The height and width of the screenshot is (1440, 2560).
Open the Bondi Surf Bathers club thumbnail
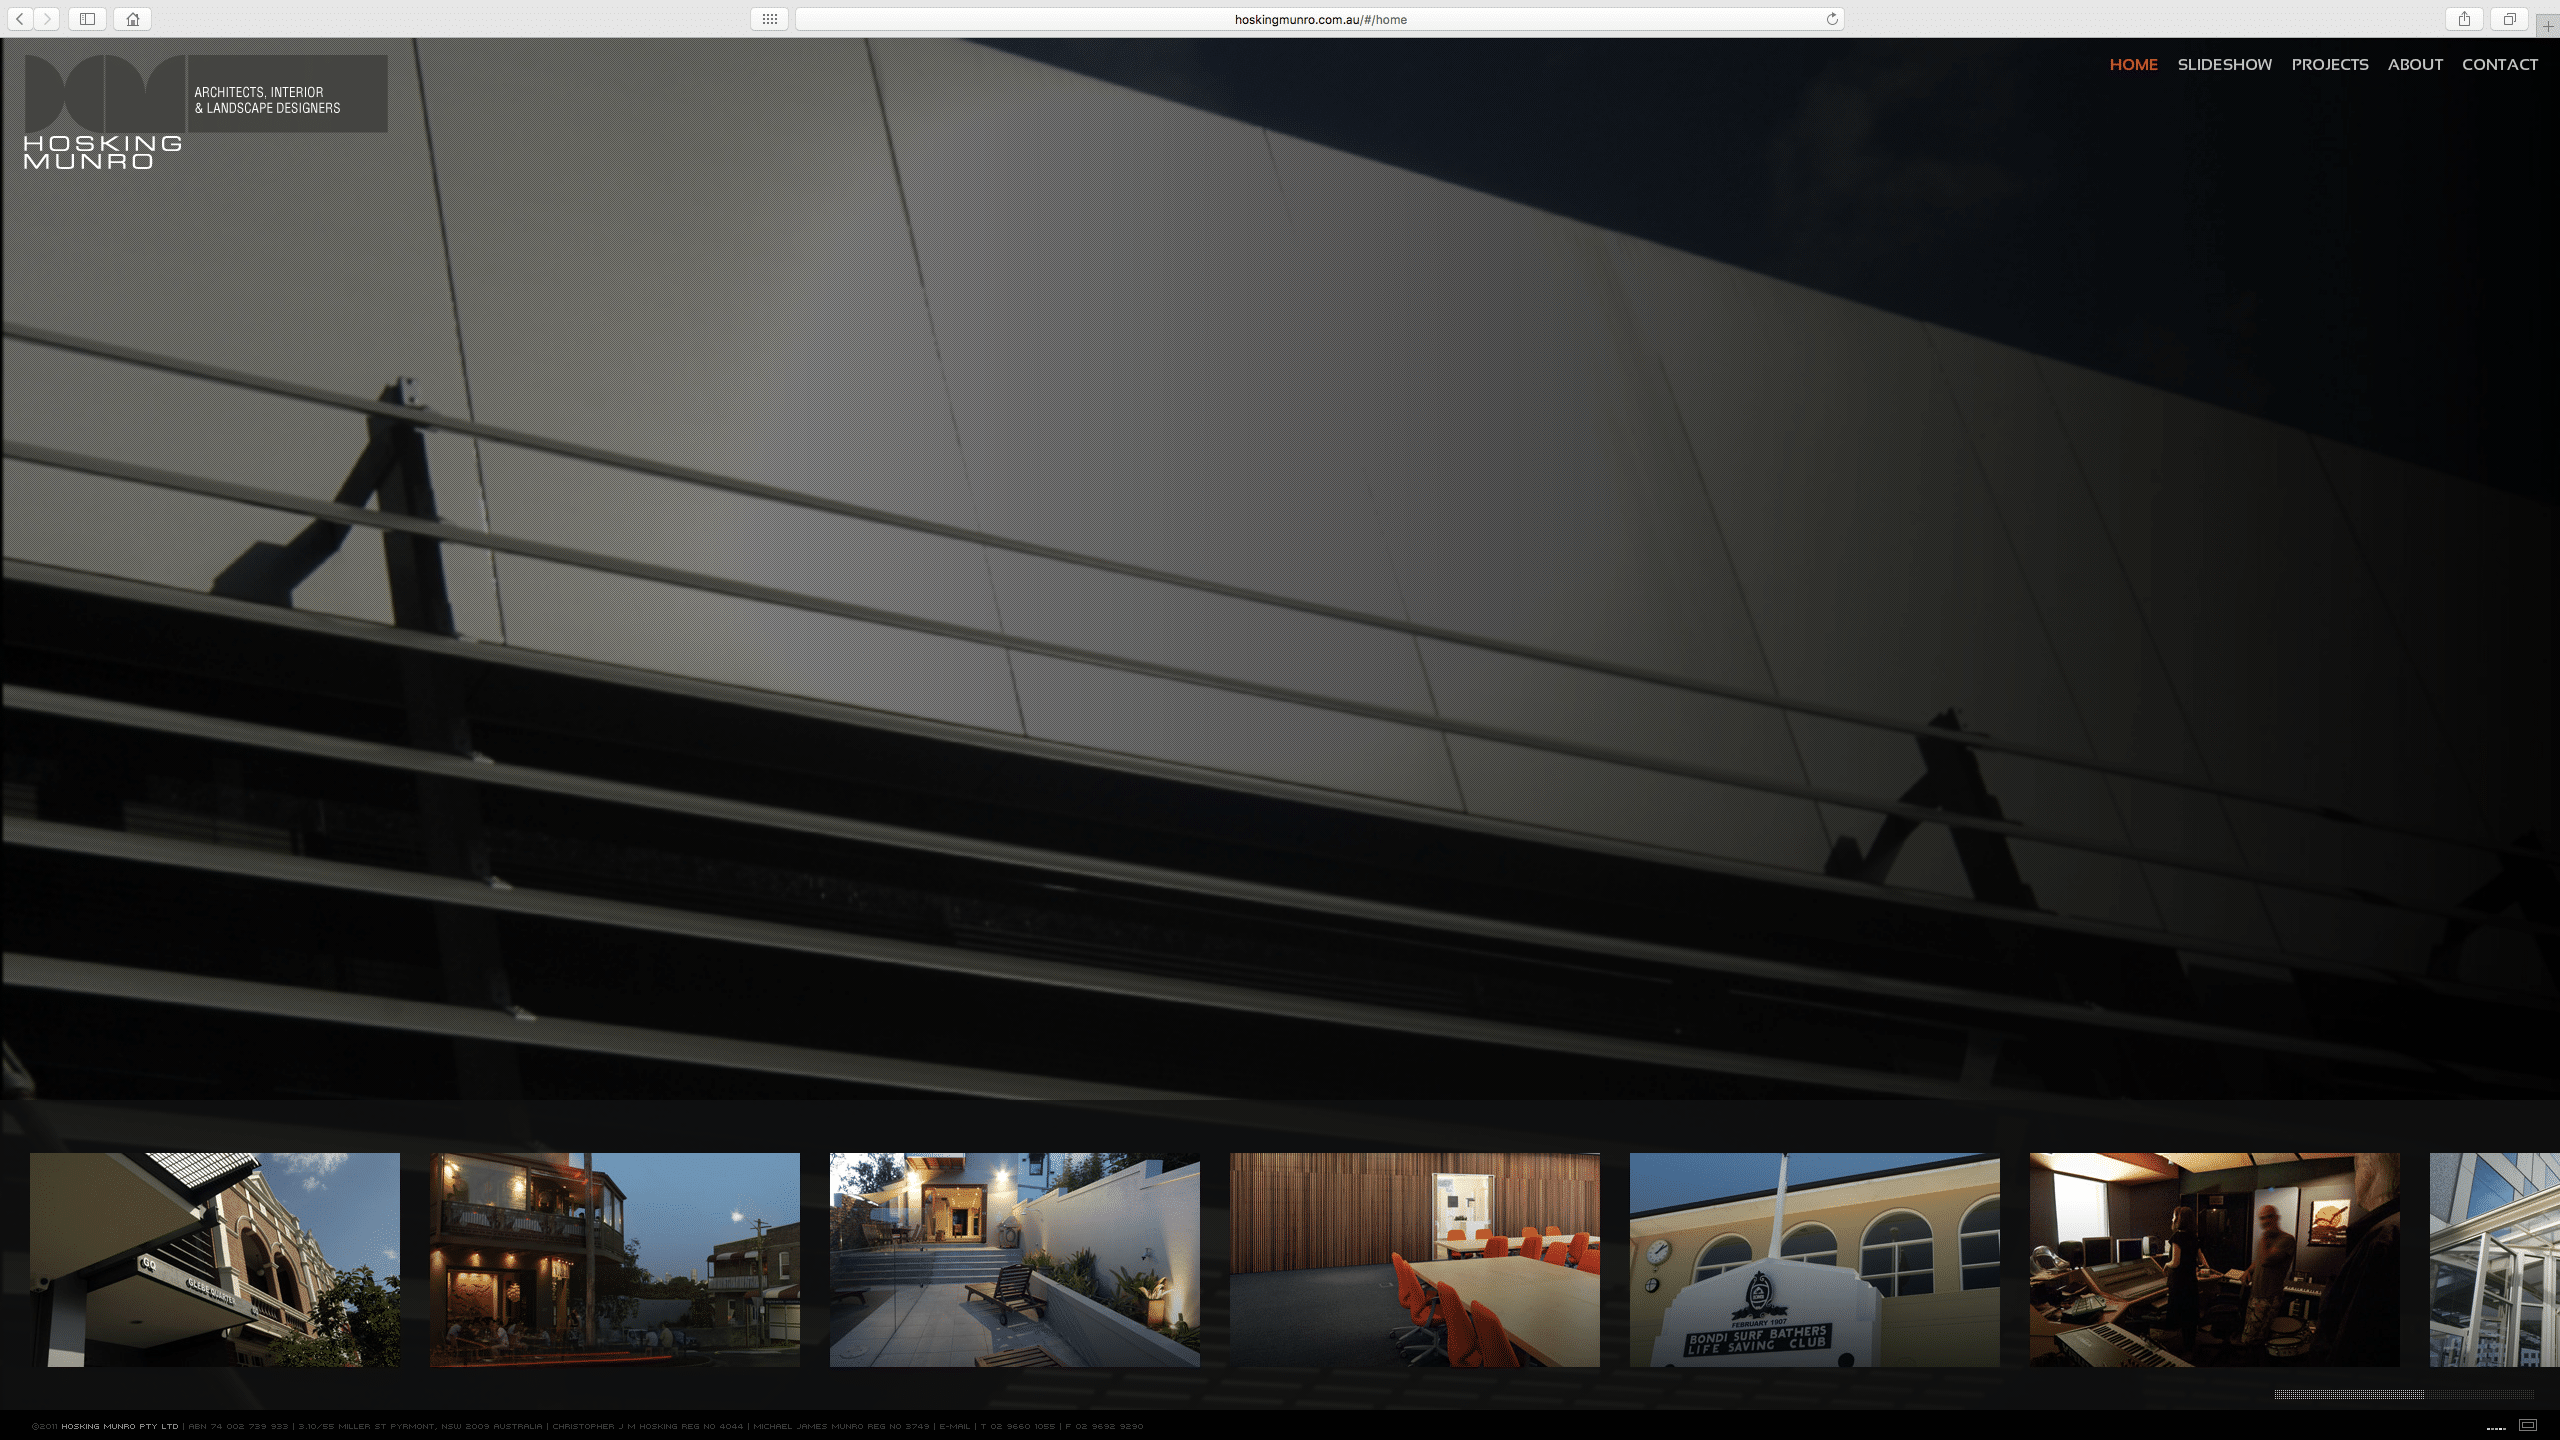pos(1815,1259)
